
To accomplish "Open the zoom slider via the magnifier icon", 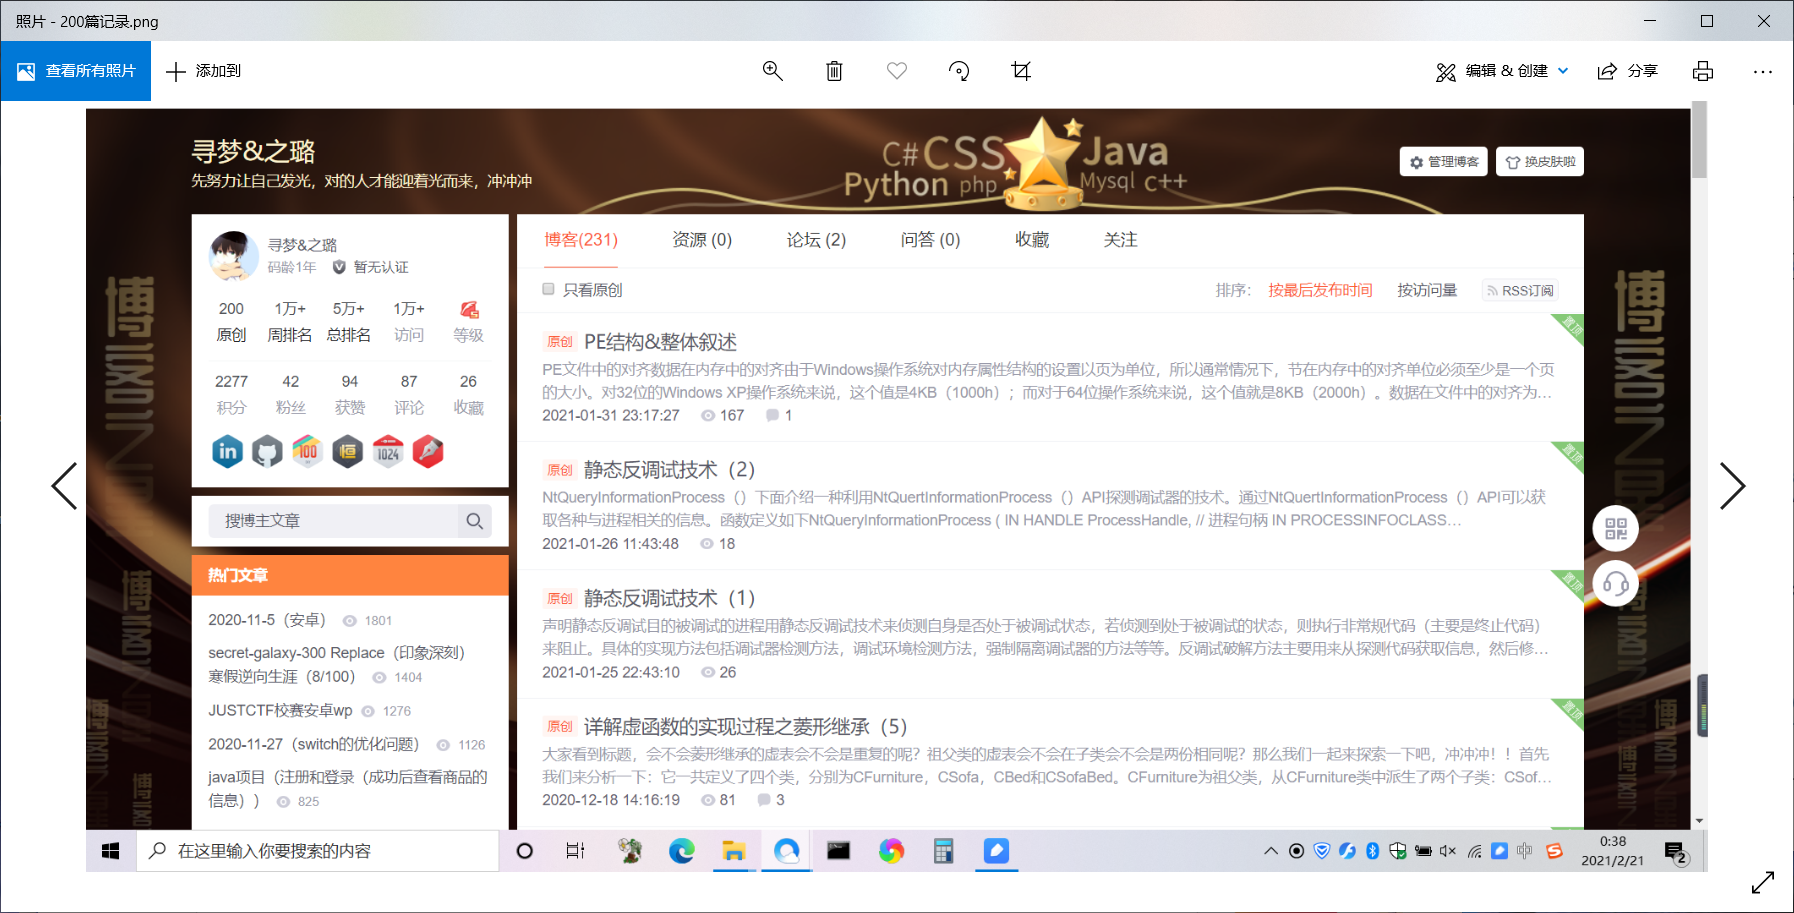I will tap(772, 71).
